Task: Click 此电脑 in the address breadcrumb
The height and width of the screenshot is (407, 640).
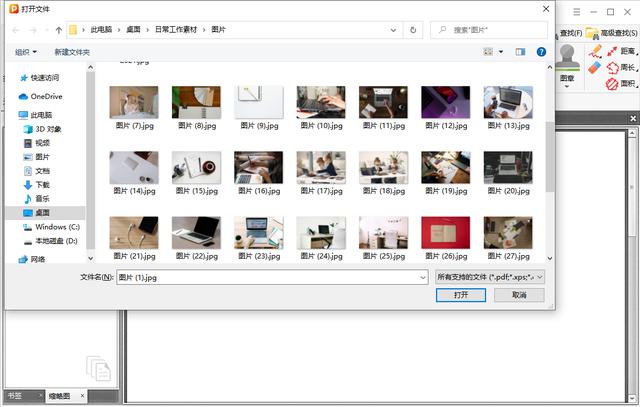Action: coord(101,30)
